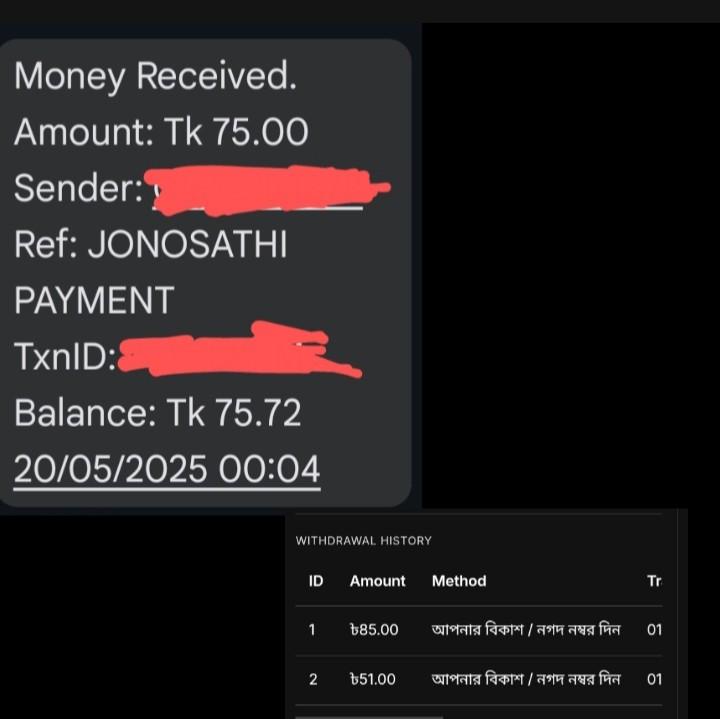Click the WITHDRAWAL HISTORY heading
Viewport: 720px width, 719px height.
tap(363, 540)
